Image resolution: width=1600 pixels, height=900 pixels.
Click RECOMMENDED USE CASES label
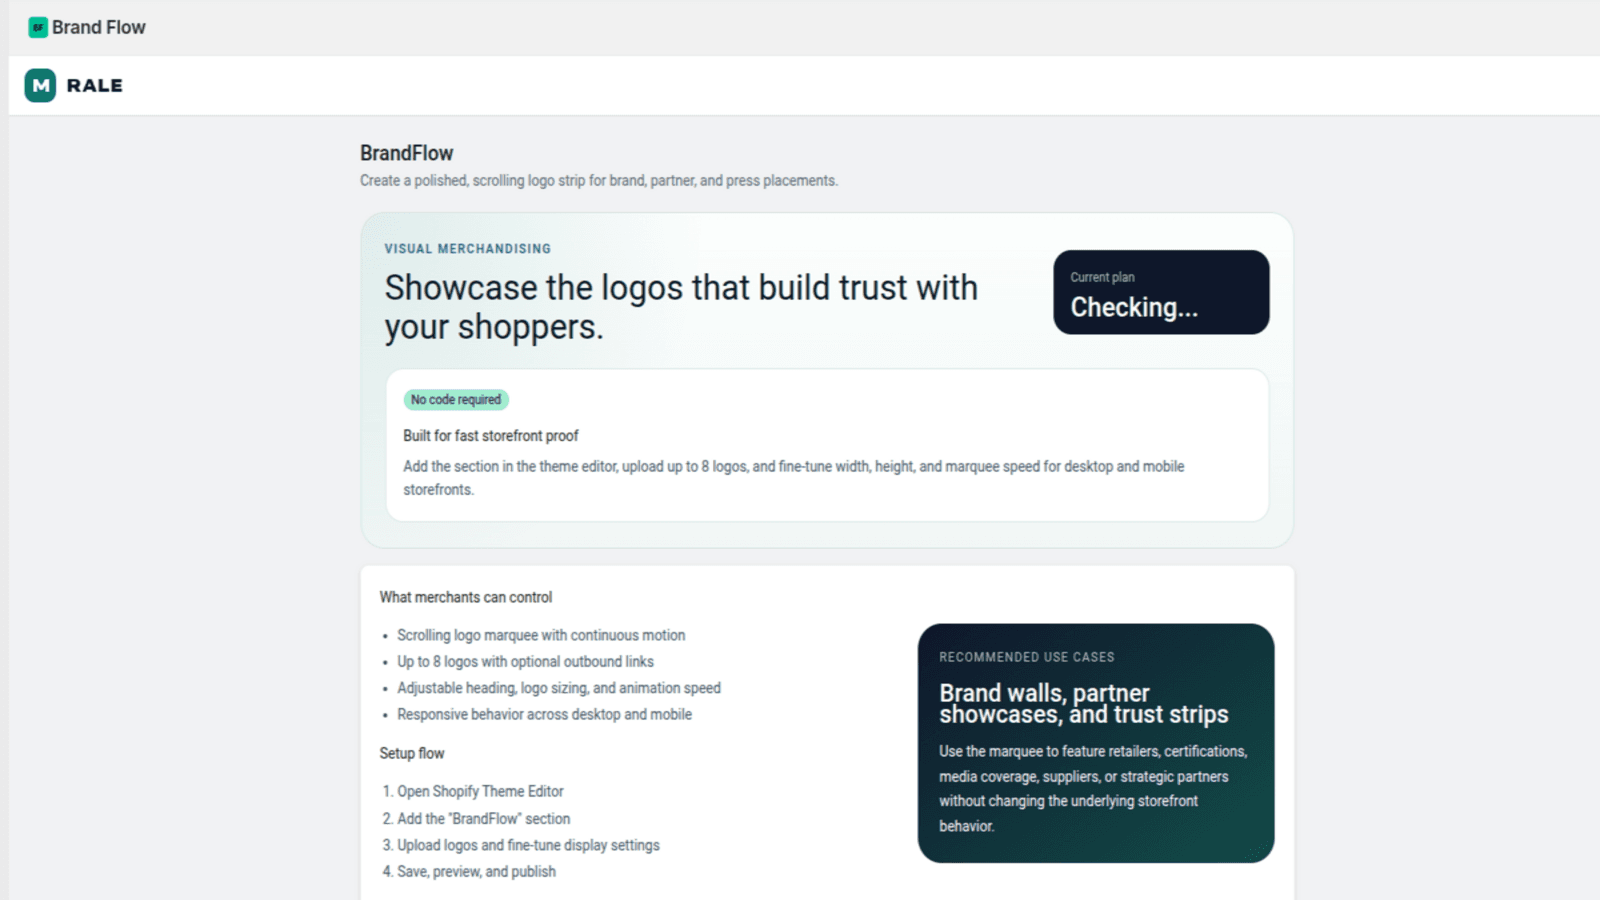[x=1027, y=657]
